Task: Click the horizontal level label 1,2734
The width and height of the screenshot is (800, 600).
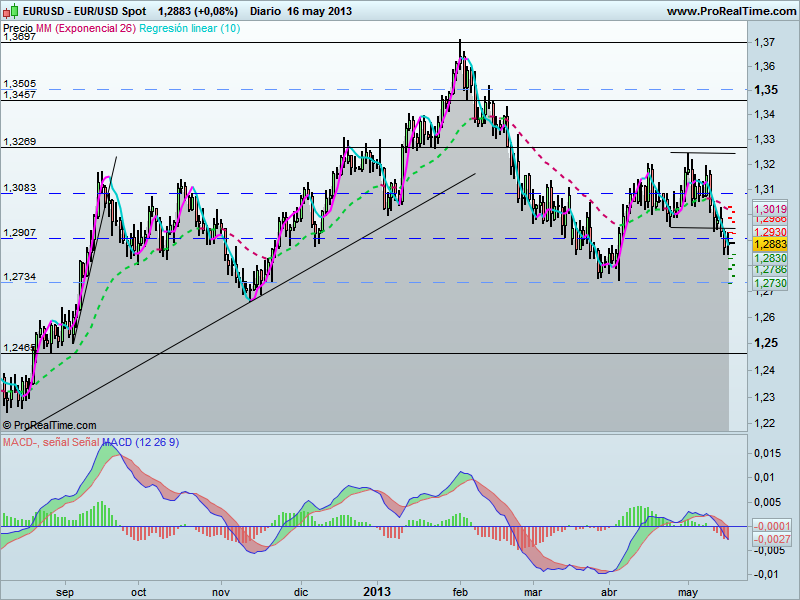Action: 19,277
